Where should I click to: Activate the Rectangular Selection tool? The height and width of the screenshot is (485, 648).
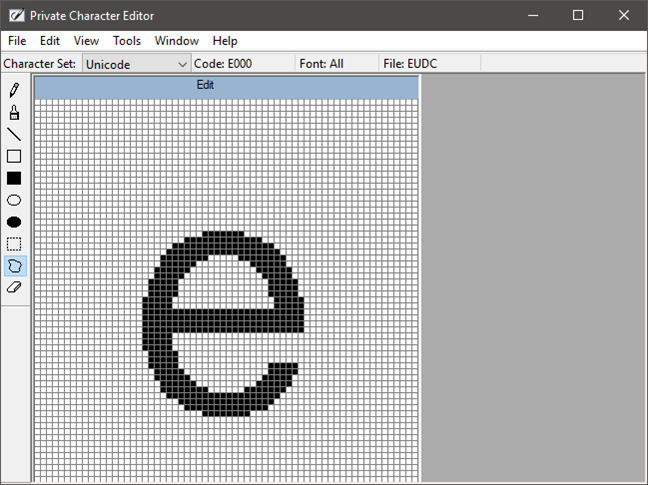[x=14, y=244]
